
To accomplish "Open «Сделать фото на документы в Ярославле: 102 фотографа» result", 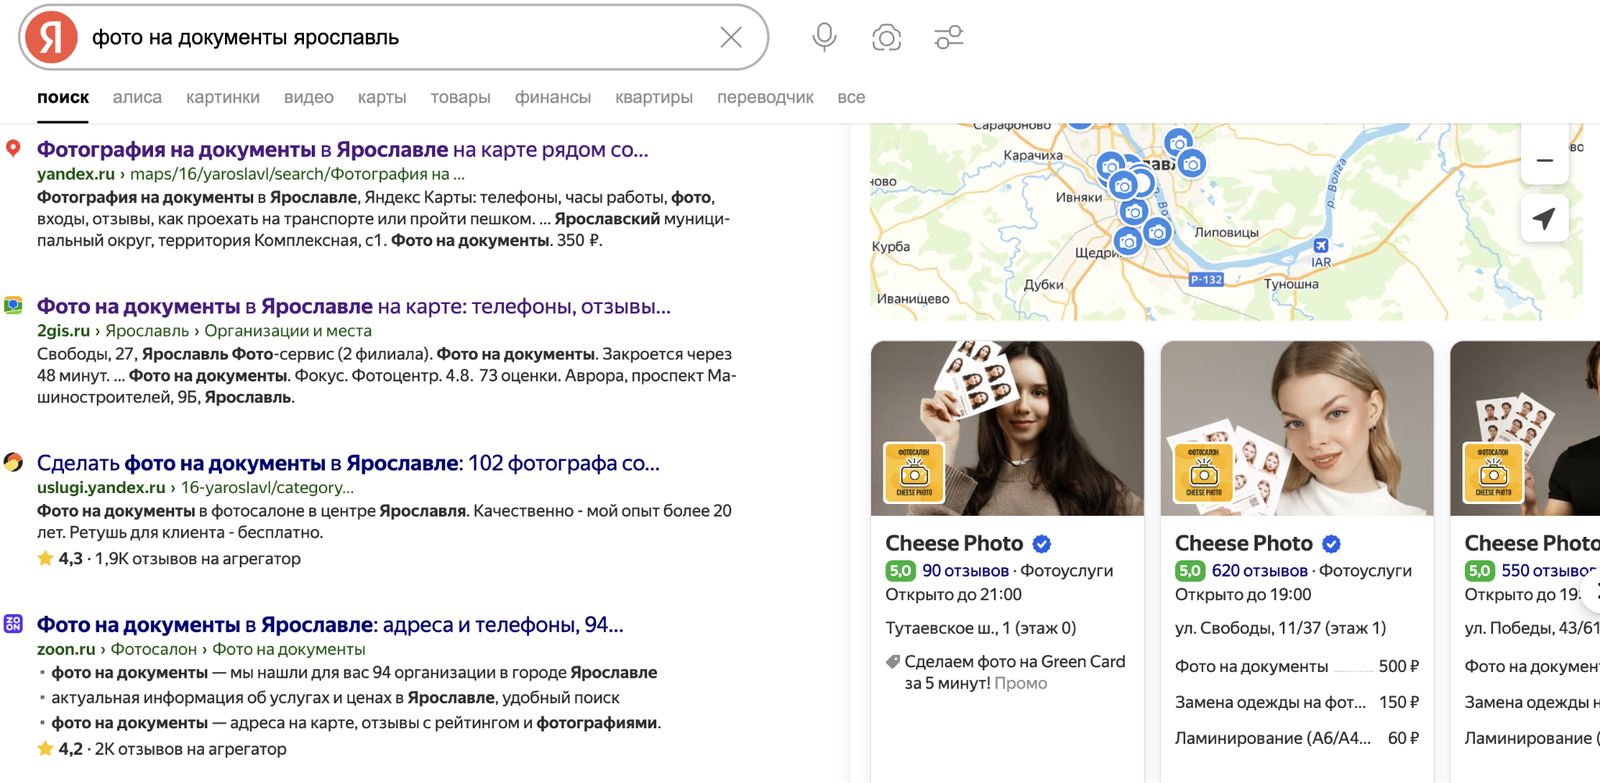I will pos(348,464).
